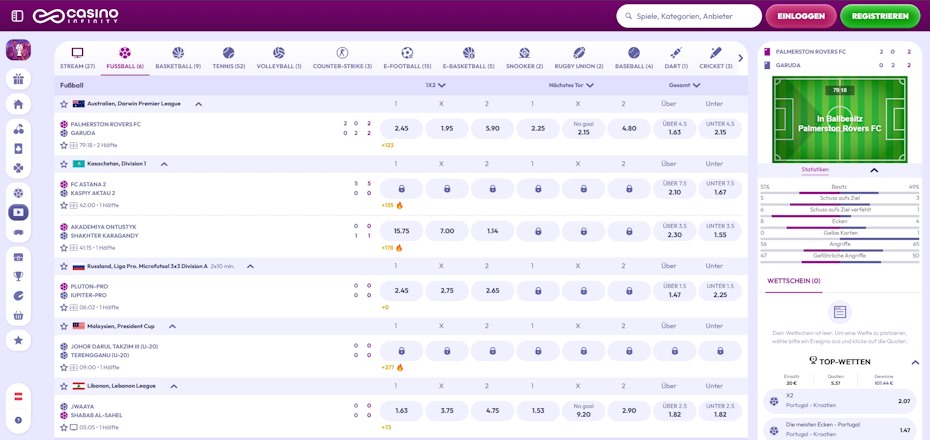This screenshot has height=440, width=930.
Task: Favorite the FC Astana 2 match
Action: pos(64,205)
